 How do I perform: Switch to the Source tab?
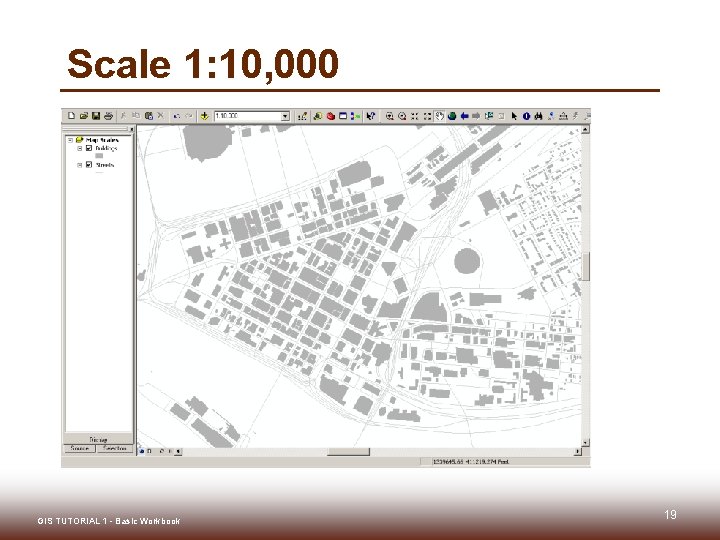coord(79,448)
